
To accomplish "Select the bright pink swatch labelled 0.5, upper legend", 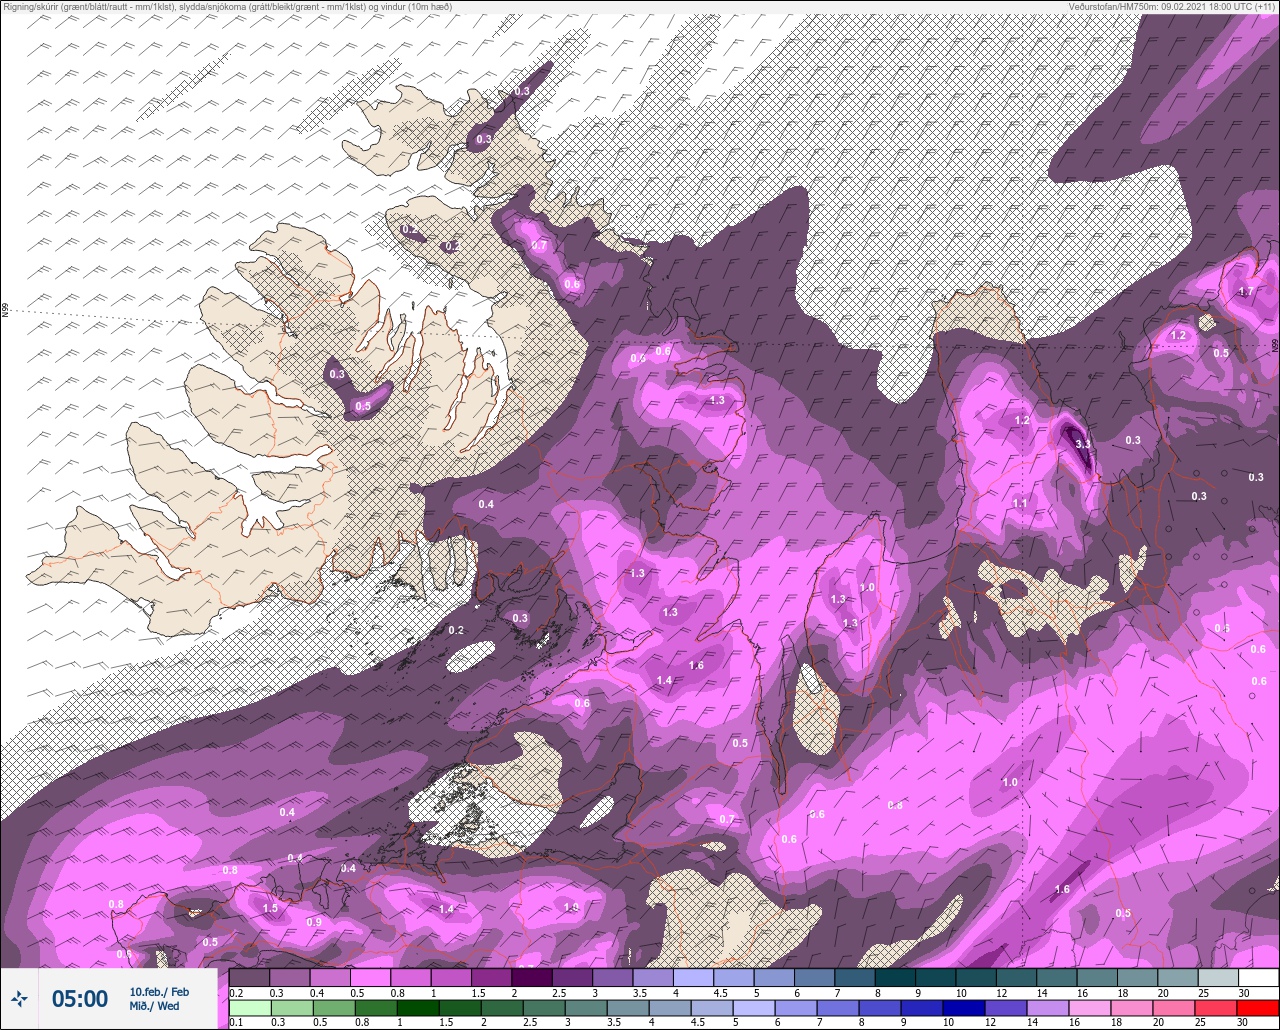I will [x=370, y=977].
